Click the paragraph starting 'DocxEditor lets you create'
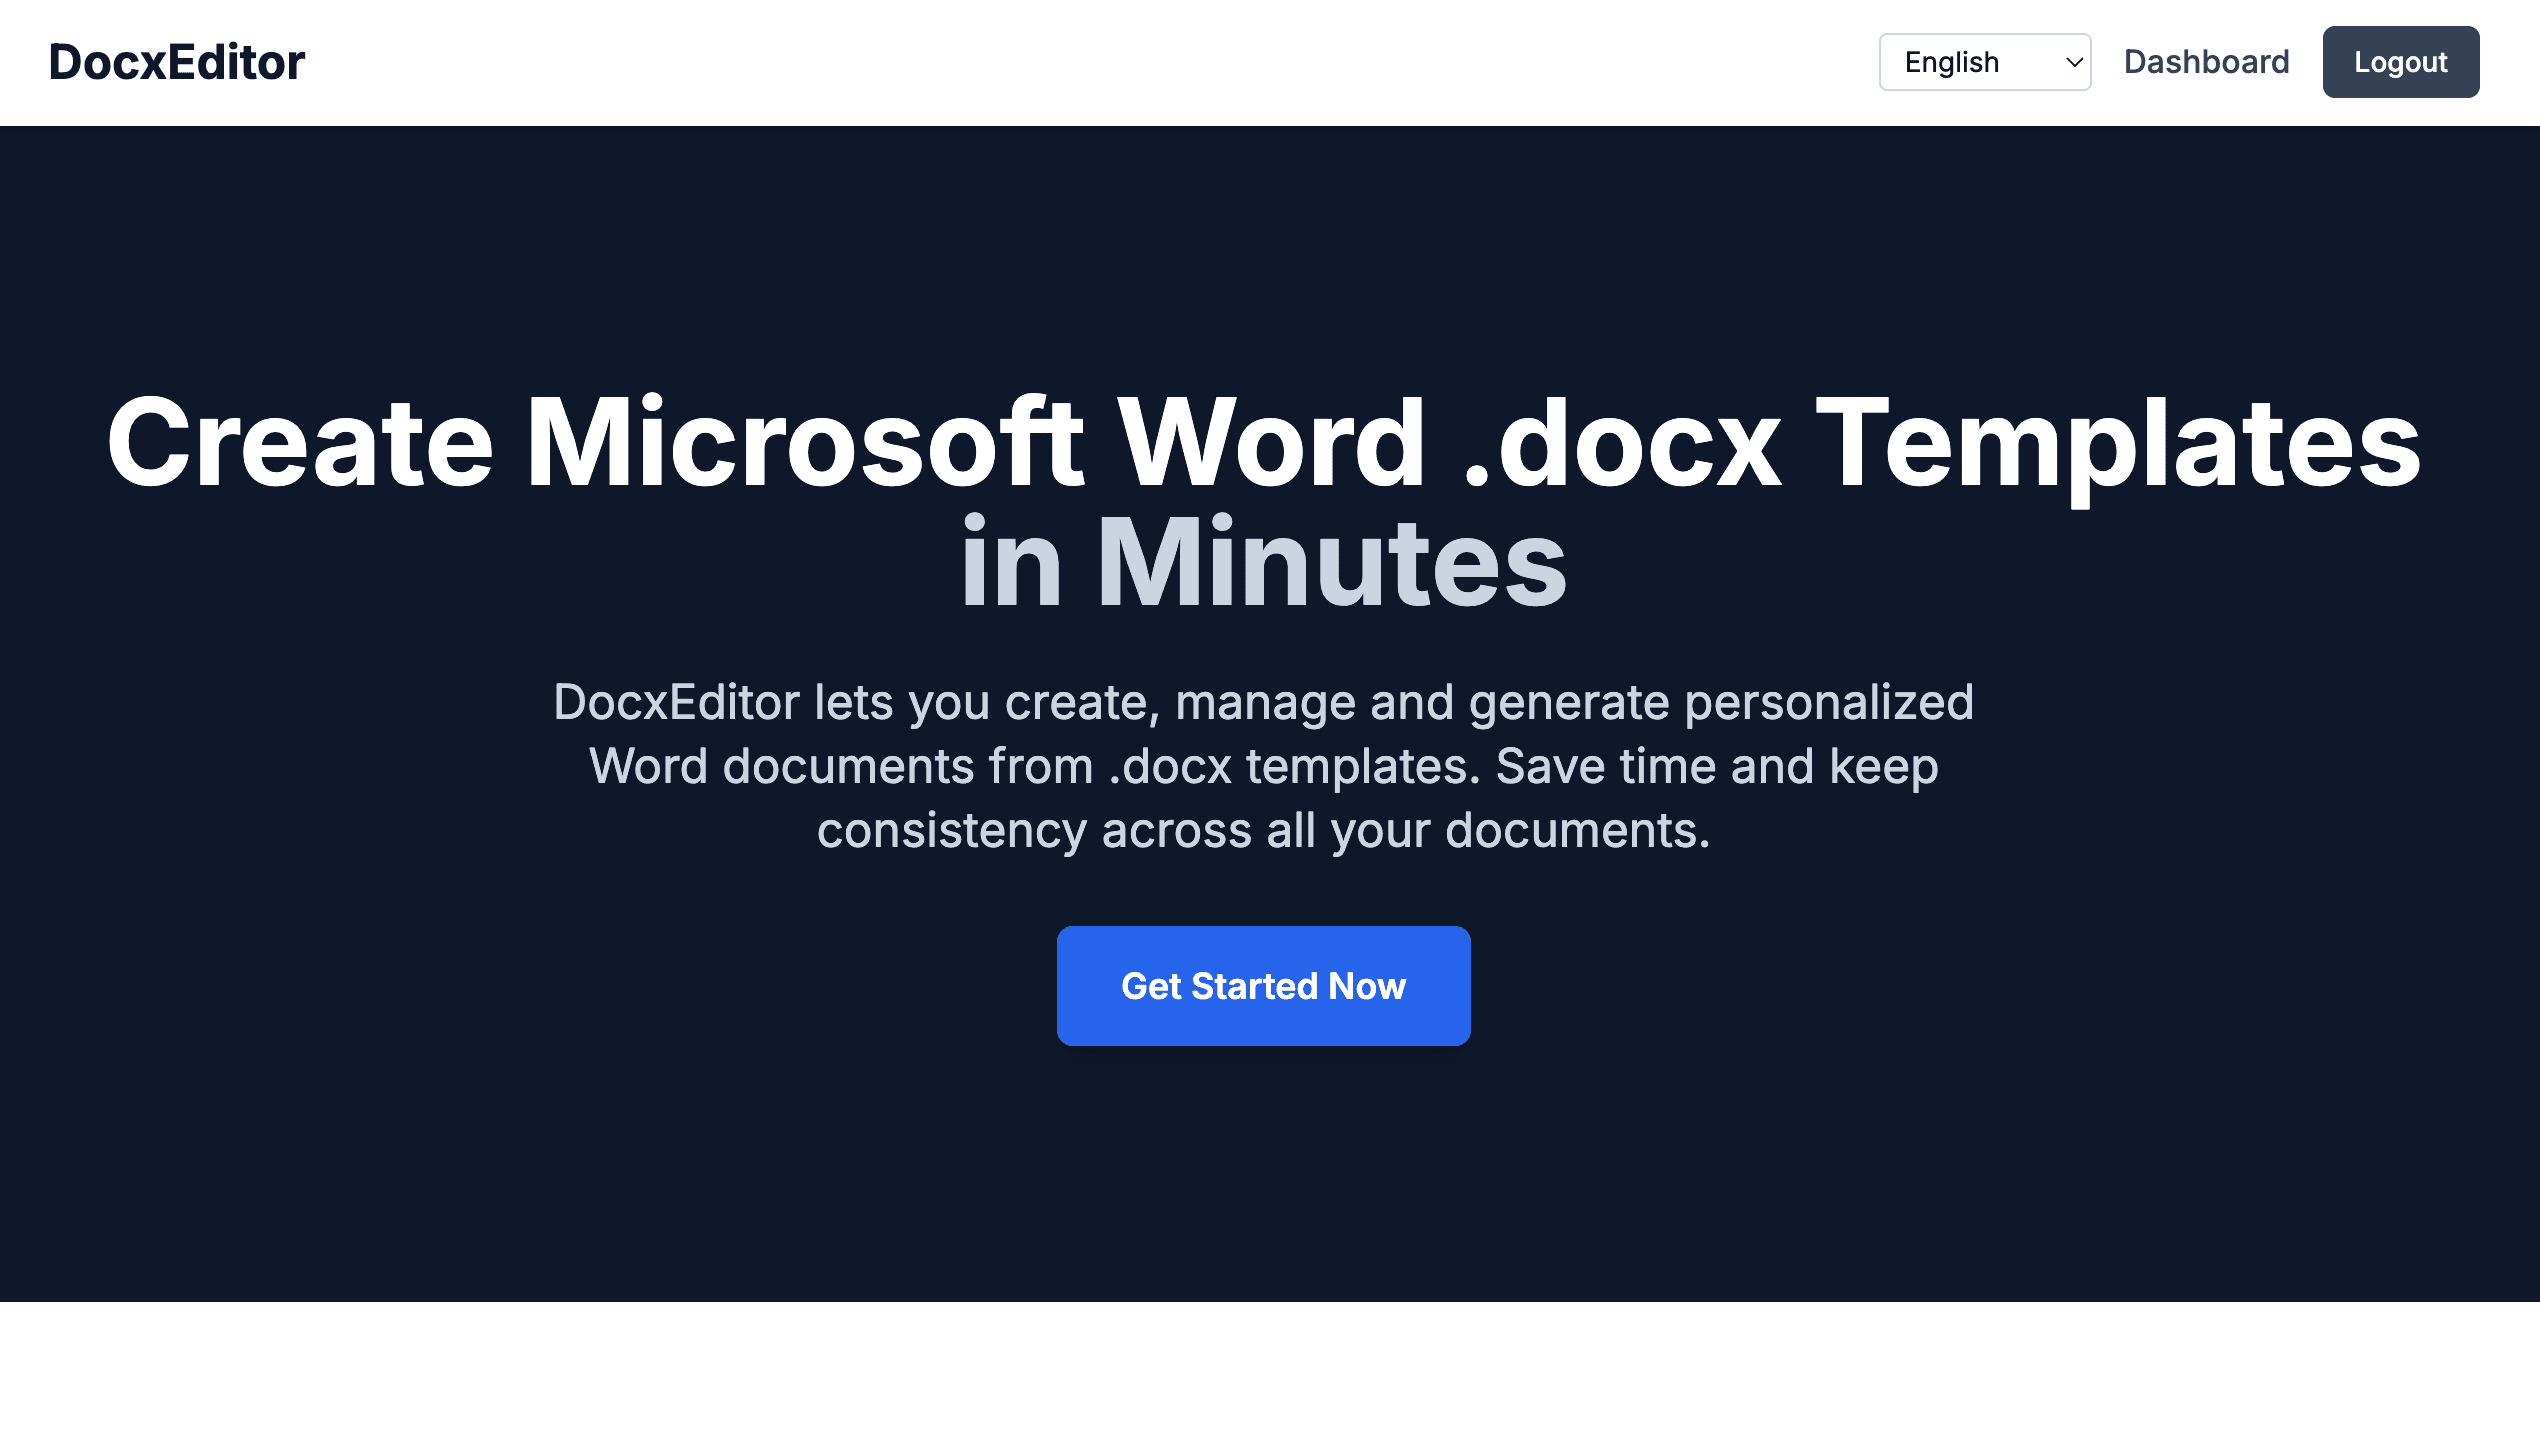 pyautogui.click(x=1263, y=766)
